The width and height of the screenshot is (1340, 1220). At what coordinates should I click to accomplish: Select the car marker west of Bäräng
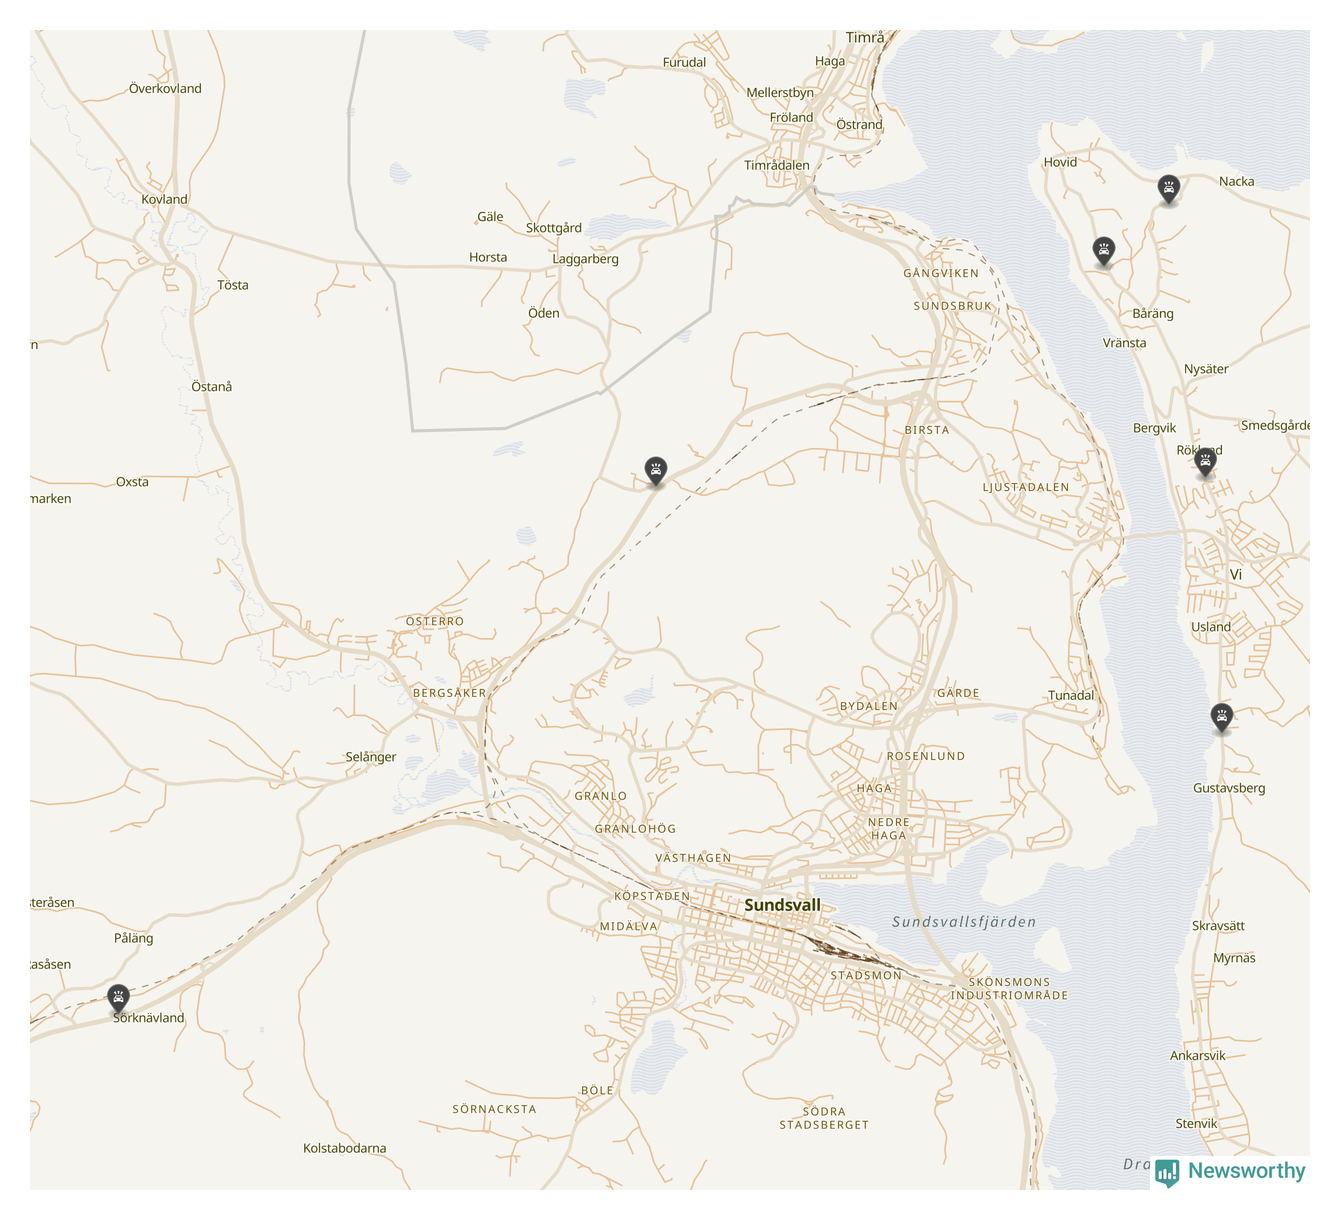(x=1103, y=250)
